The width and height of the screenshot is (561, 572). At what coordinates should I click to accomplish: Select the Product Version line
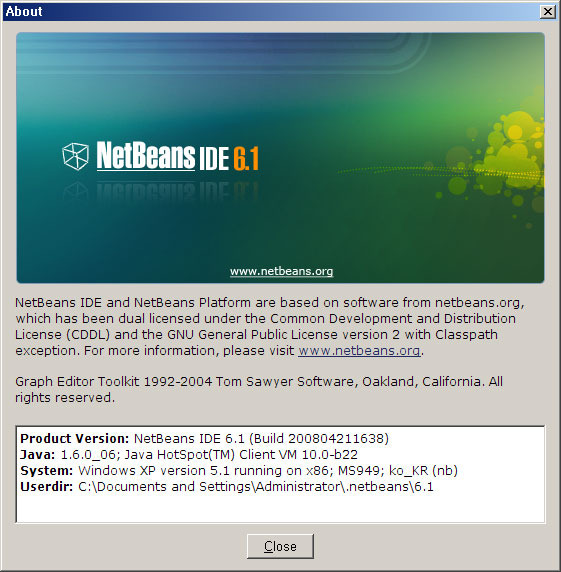[205, 438]
